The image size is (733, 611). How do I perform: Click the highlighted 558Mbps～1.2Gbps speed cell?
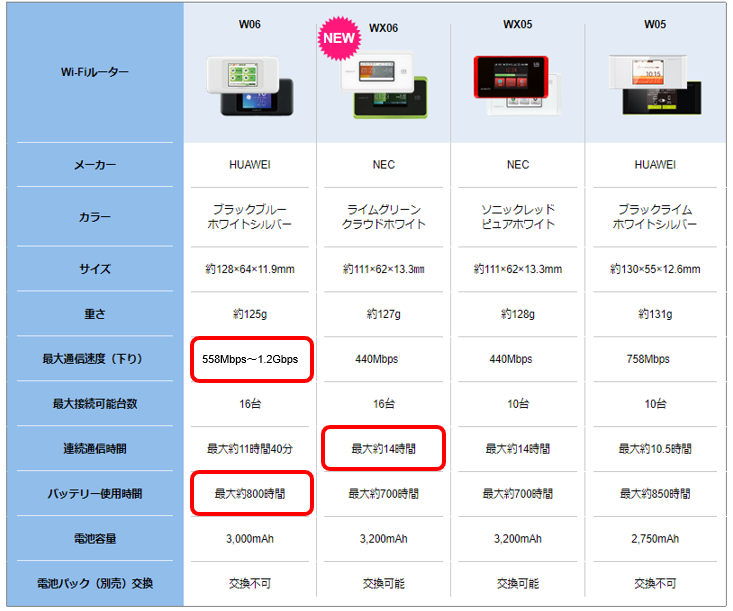point(250,359)
